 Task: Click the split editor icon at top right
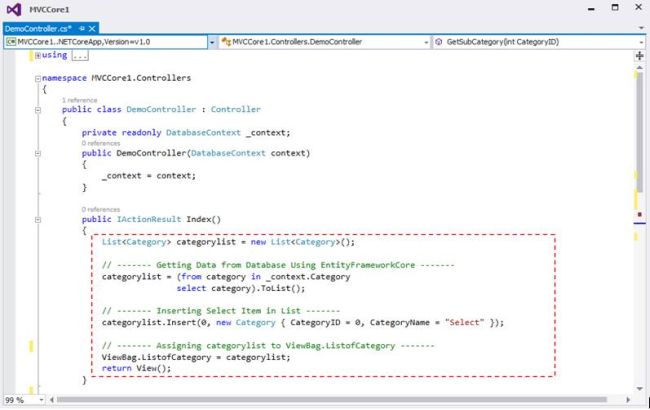point(640,56)
